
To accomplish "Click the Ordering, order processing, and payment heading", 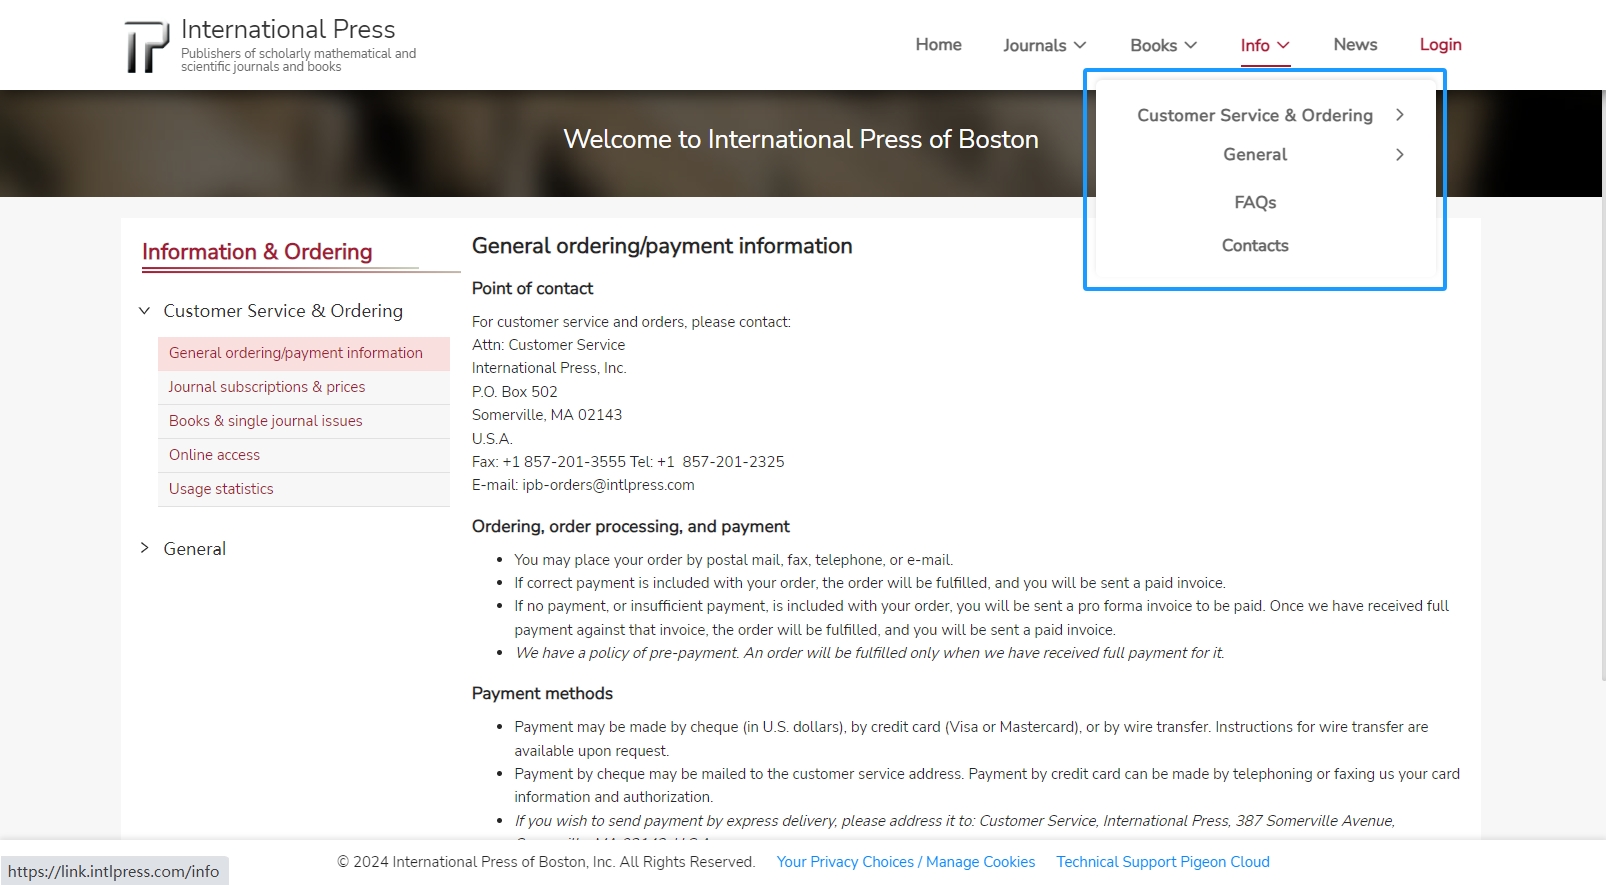I will tap(630, 527).
